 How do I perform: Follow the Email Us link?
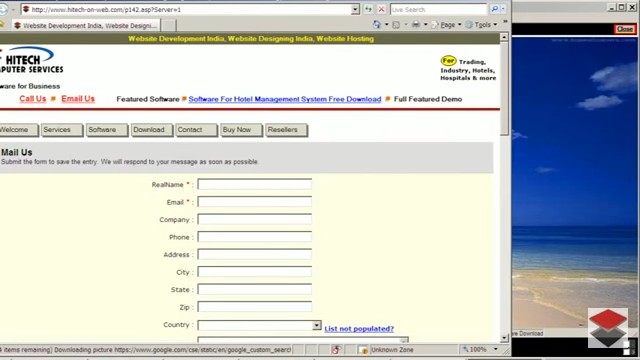[78, 99]
